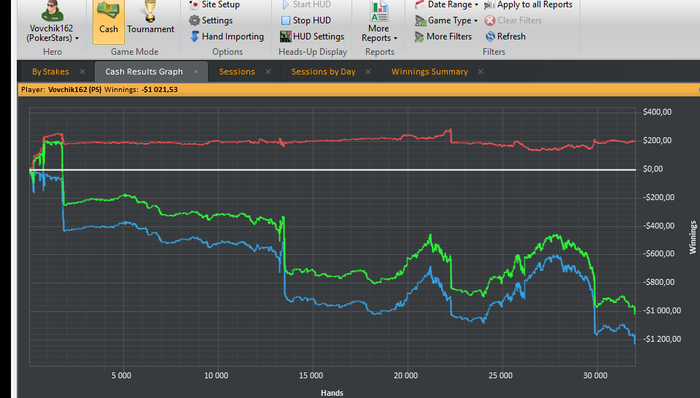Click Apply to all Reports

coord(529,5)
